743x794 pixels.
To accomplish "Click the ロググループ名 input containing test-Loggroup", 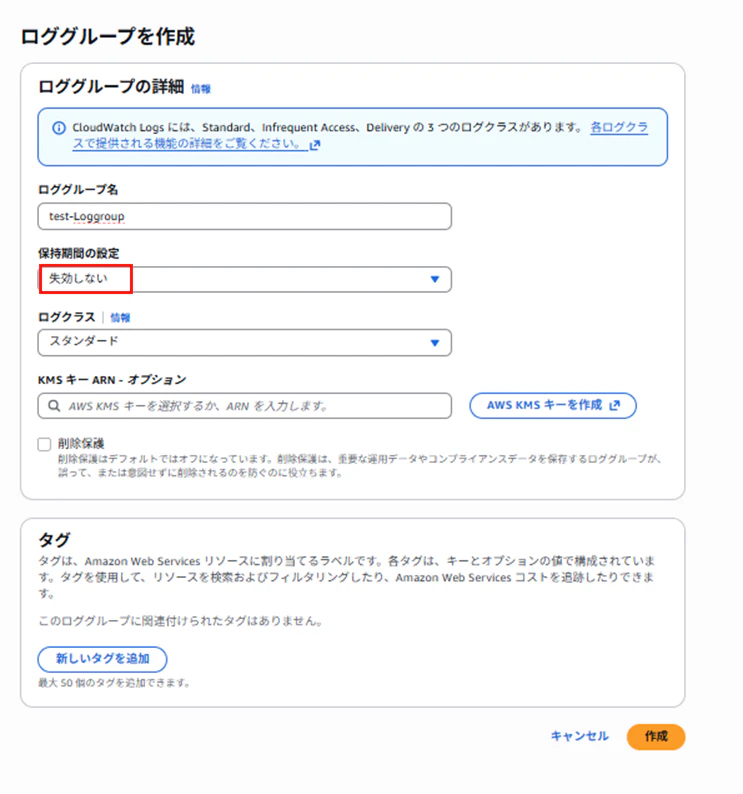I will tap(245, 216).
